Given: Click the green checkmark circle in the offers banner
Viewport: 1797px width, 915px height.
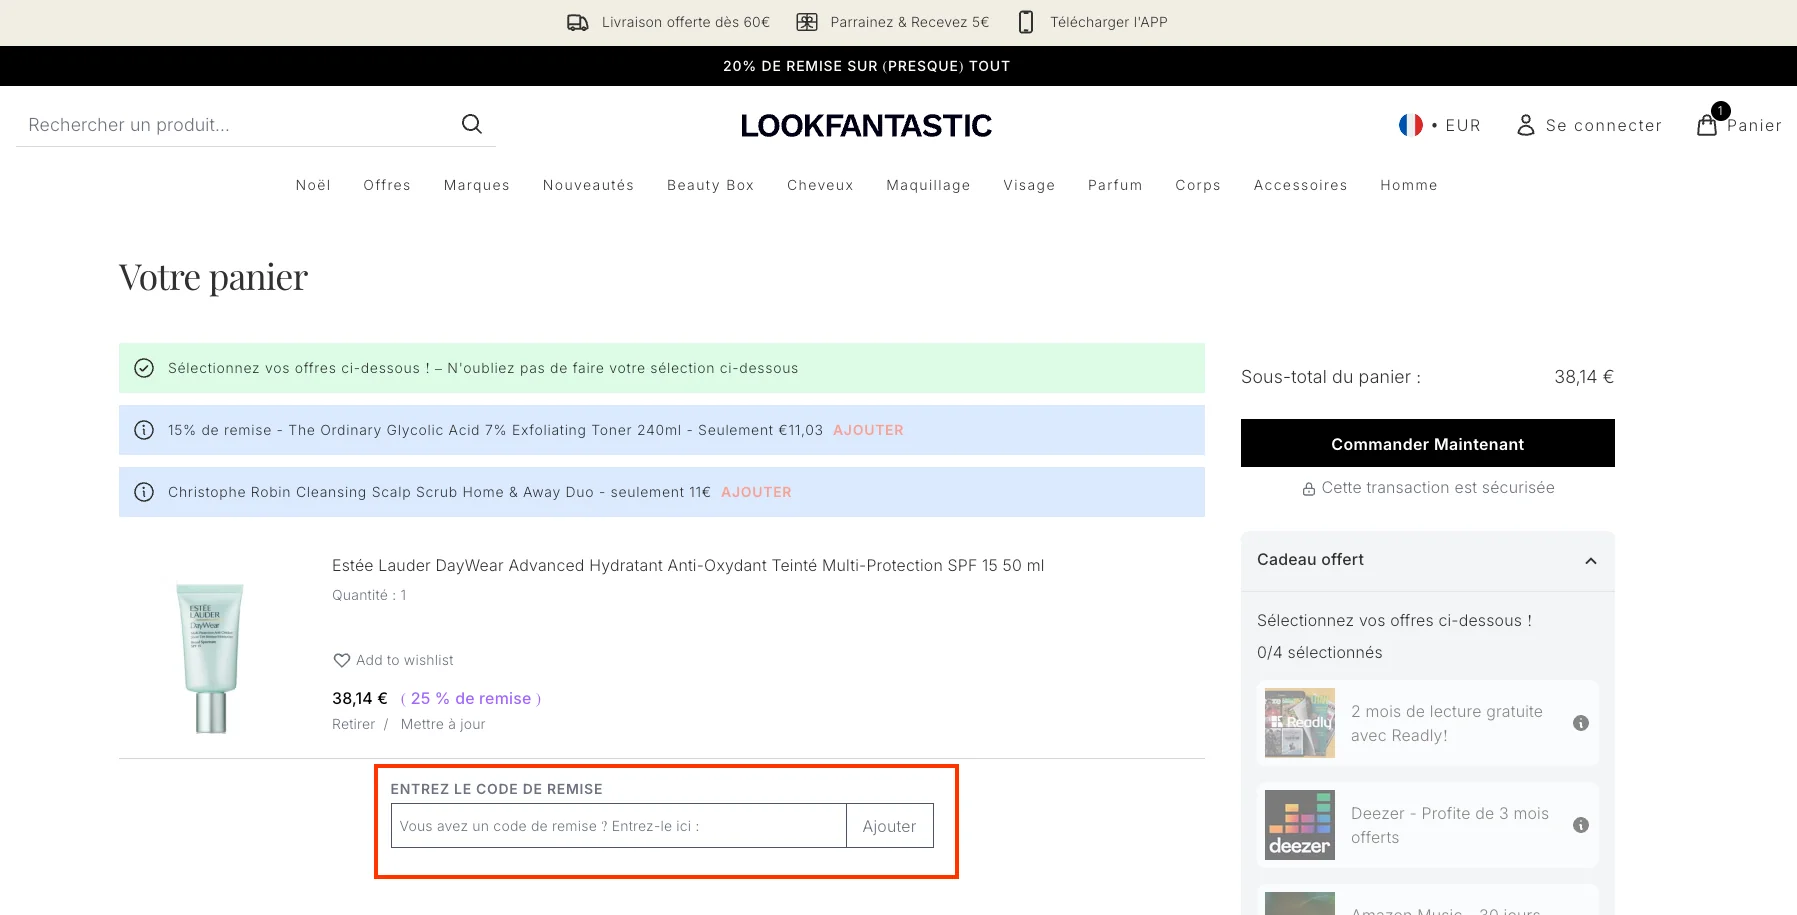Looking at the screenshot, I should pos(144,368).
